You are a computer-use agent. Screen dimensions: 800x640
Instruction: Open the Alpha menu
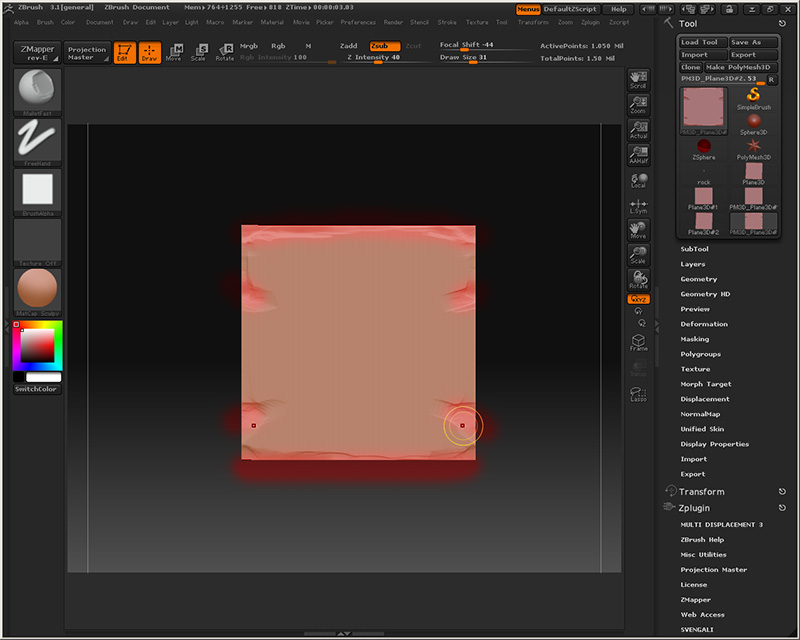tap(21, 22)
